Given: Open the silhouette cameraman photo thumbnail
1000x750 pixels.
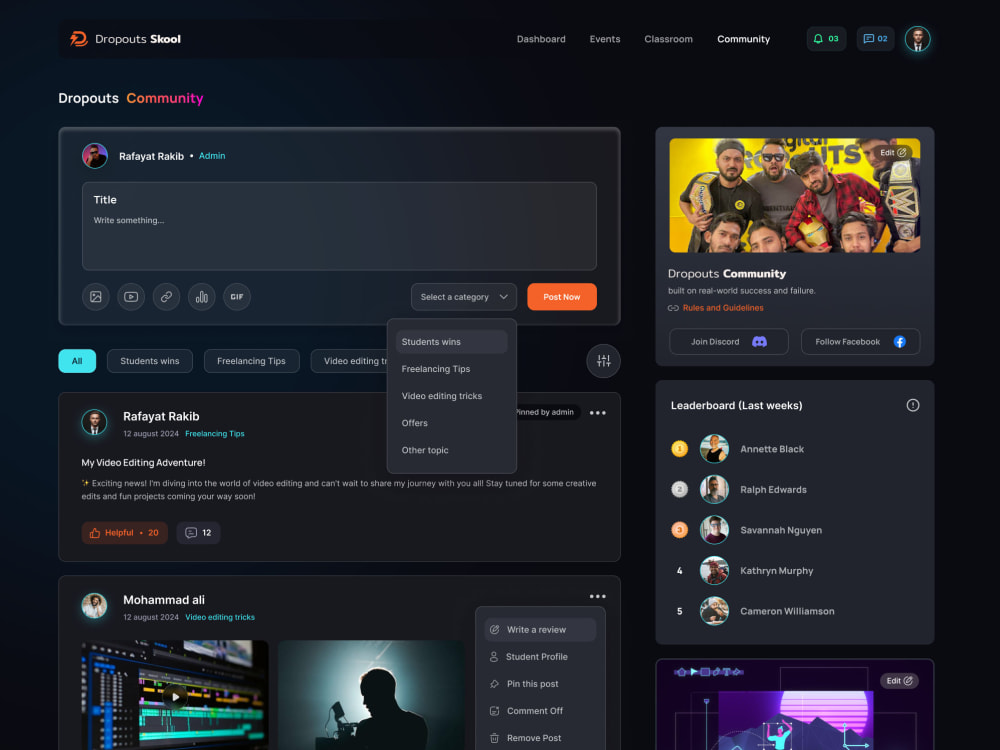Looking at the screenshot, I should tap(371, 695).
